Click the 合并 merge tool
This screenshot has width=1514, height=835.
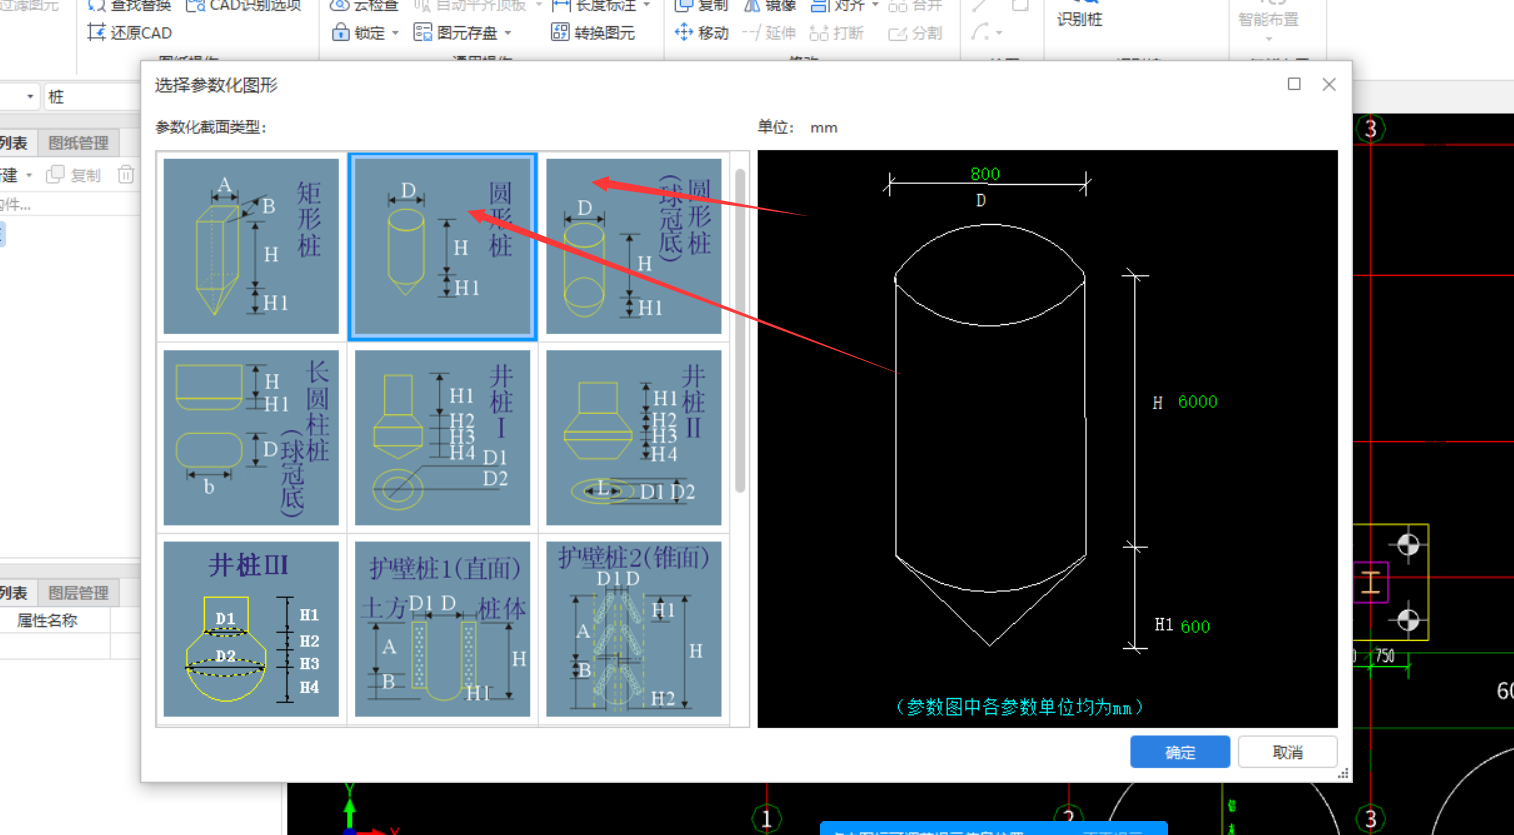[915, 5]
